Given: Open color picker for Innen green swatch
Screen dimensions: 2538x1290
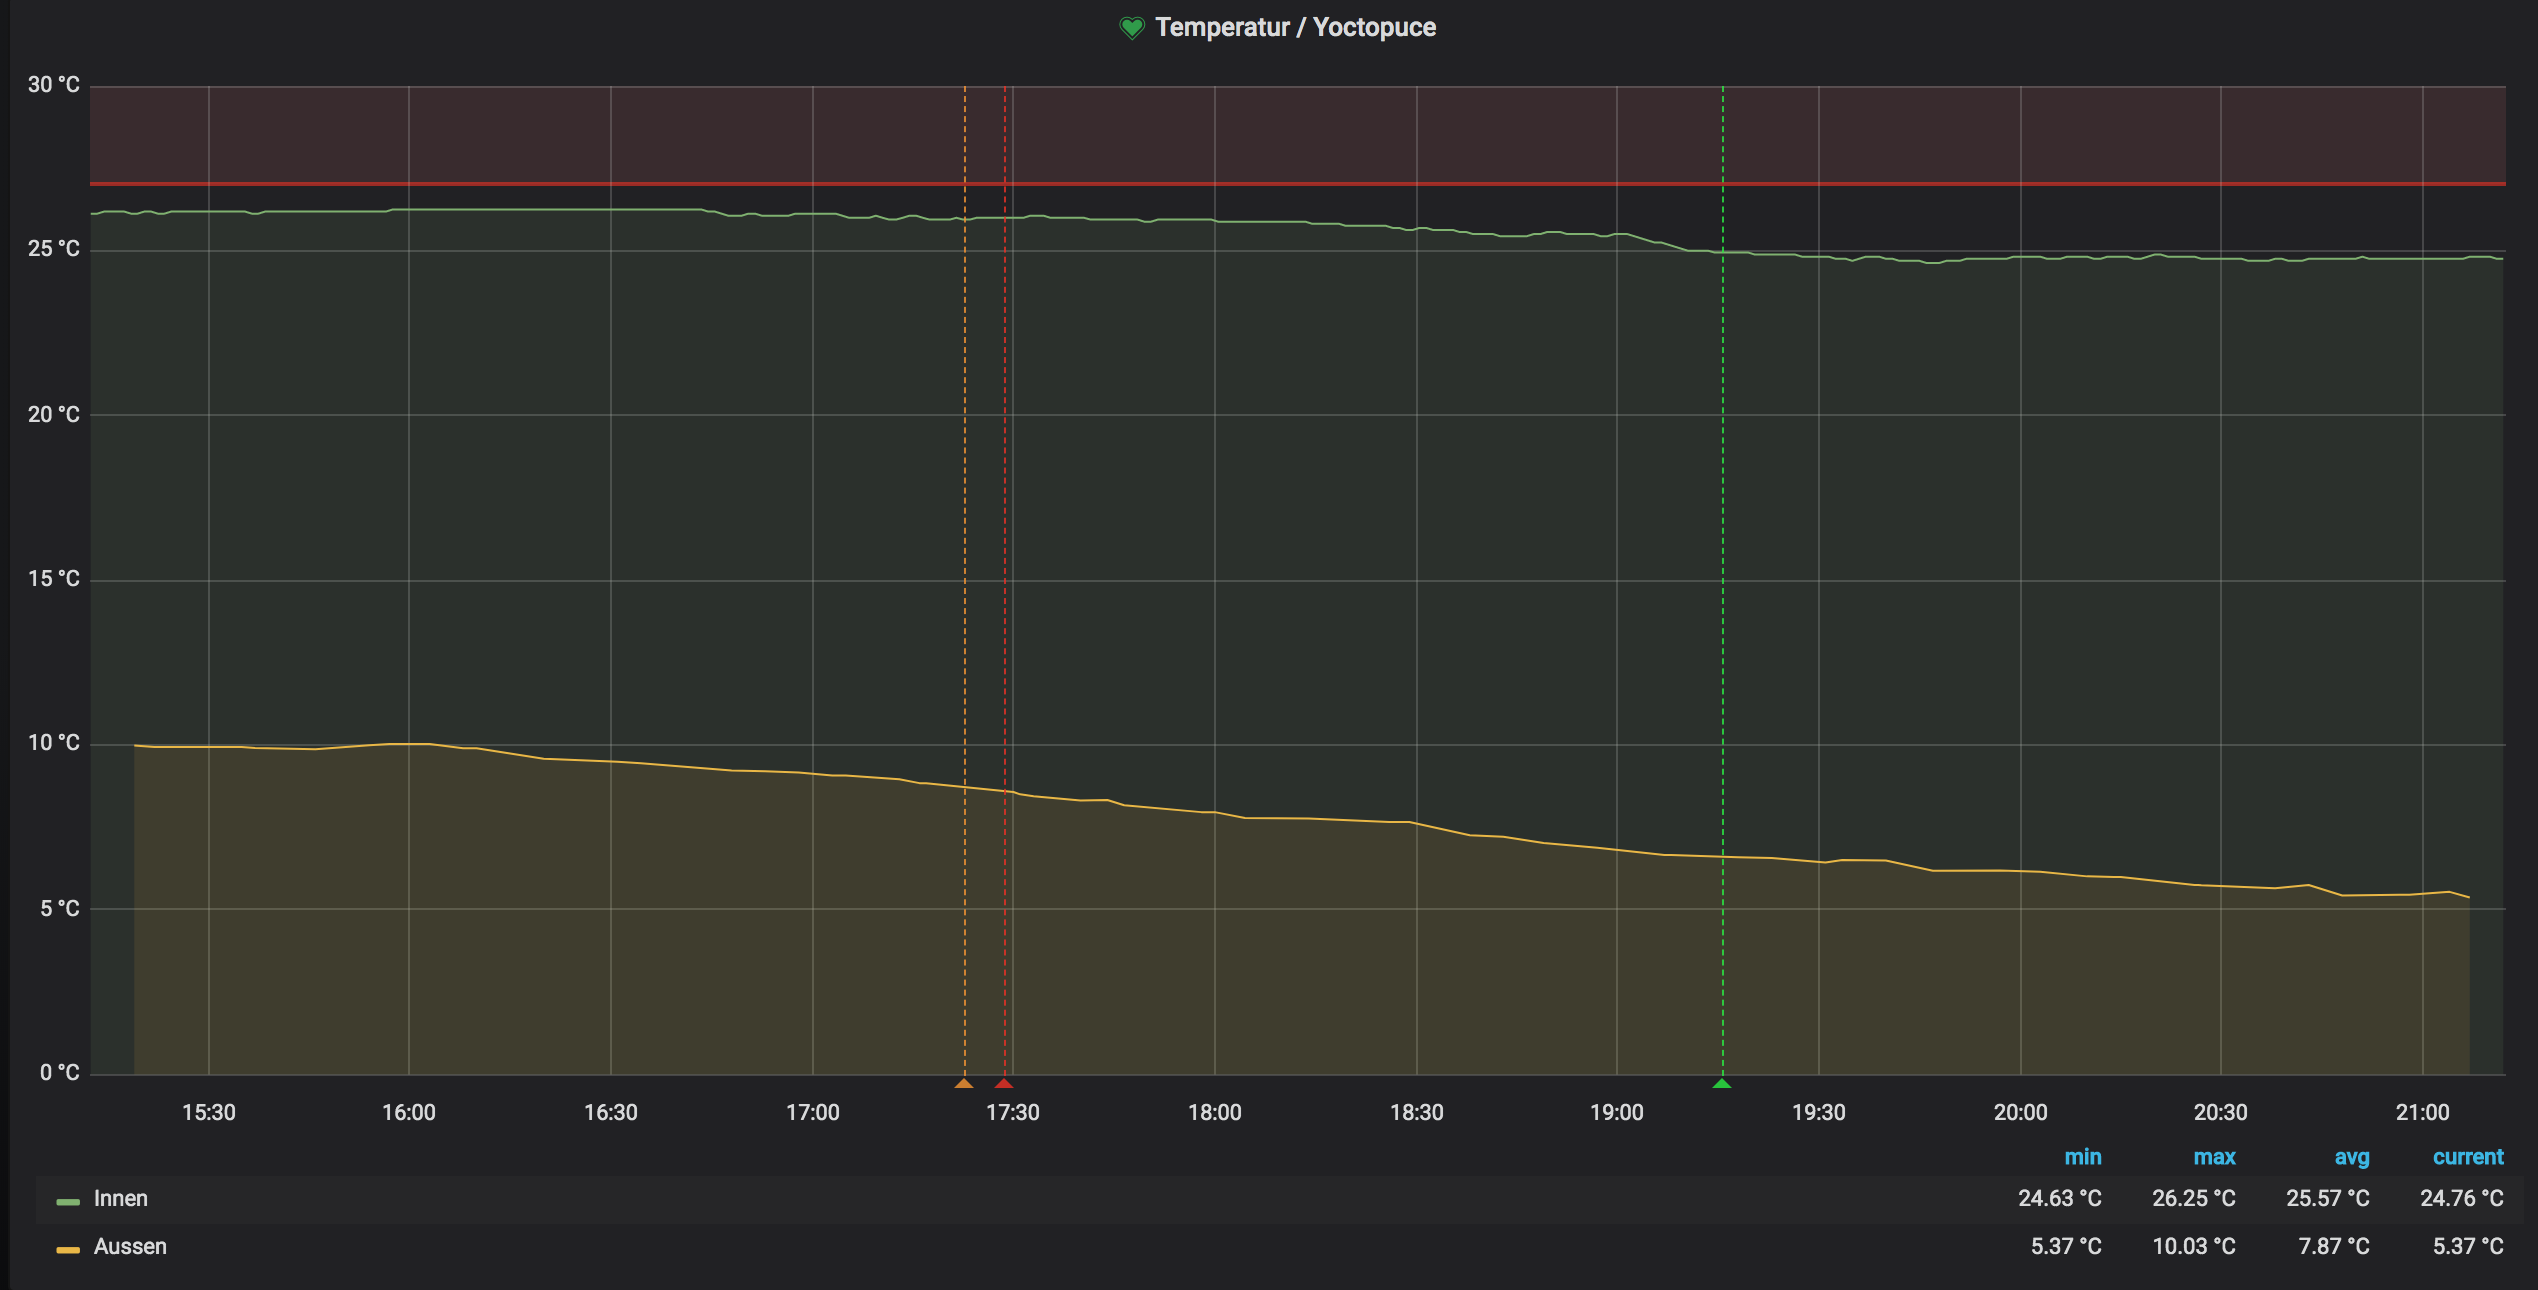Looking at the screenshot, I should point(68,1201).
